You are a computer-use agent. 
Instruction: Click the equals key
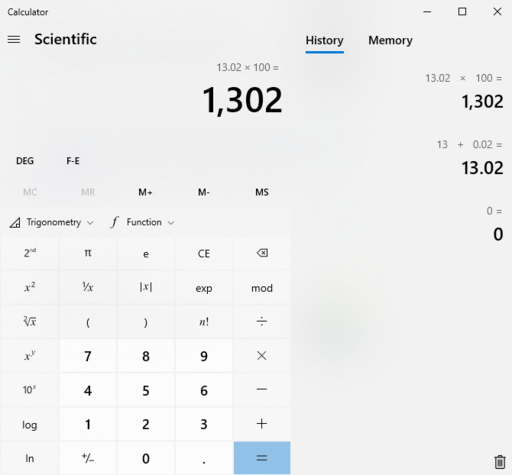(262, 458)
